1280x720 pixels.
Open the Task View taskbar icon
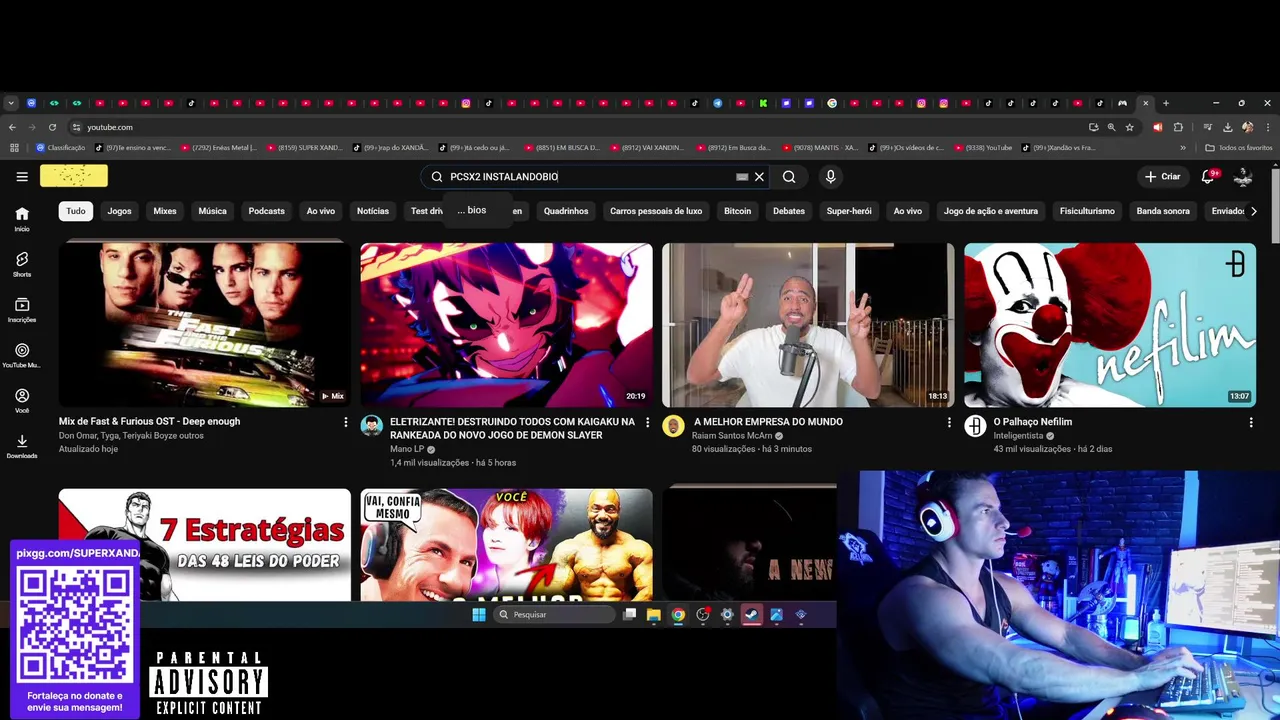[x=629, y=615]
